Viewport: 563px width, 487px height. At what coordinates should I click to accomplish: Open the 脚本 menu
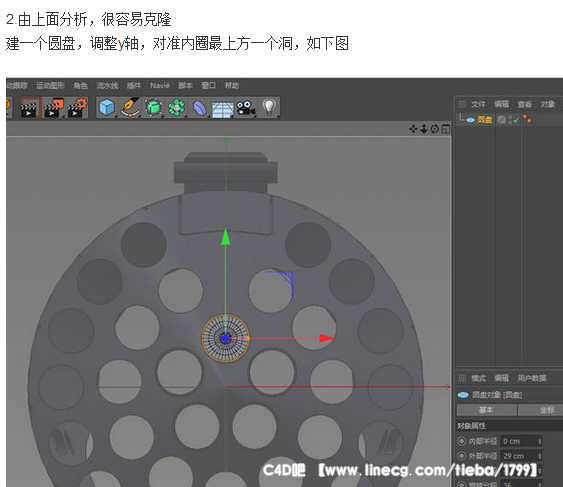click(186, 85)
